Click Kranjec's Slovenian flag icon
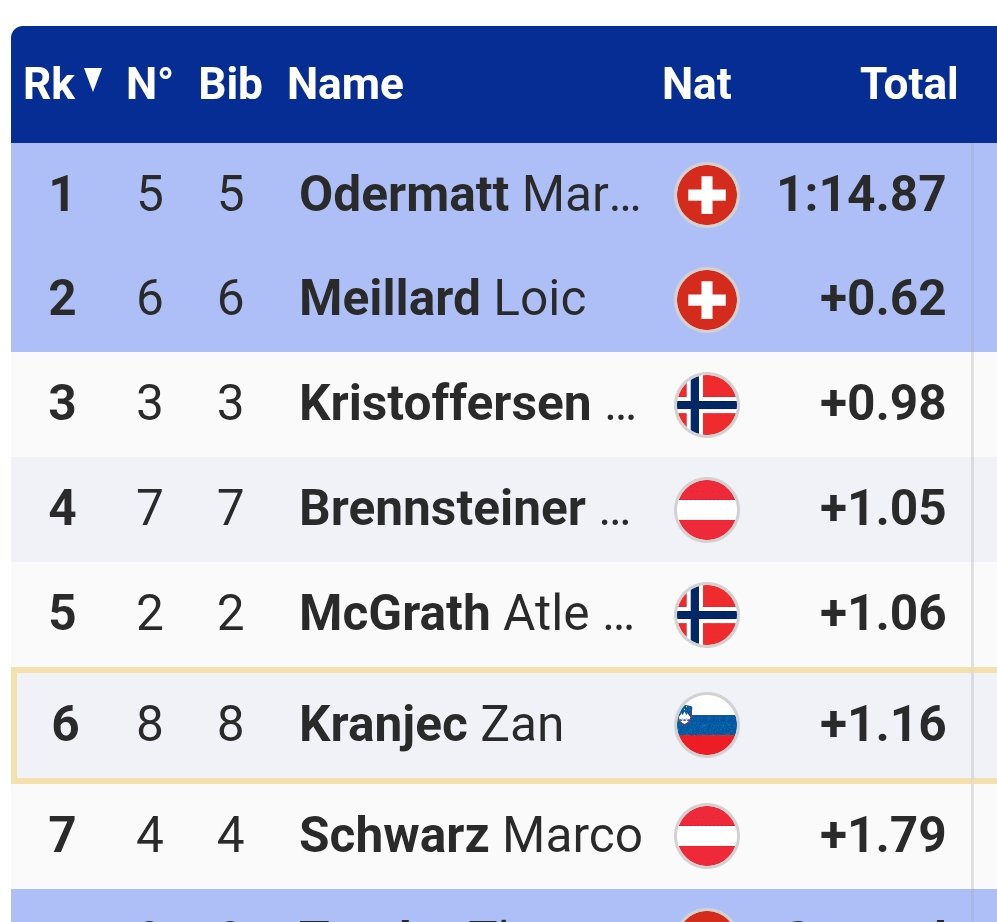Viewport: 997px width, 922px height. [706, 724]
